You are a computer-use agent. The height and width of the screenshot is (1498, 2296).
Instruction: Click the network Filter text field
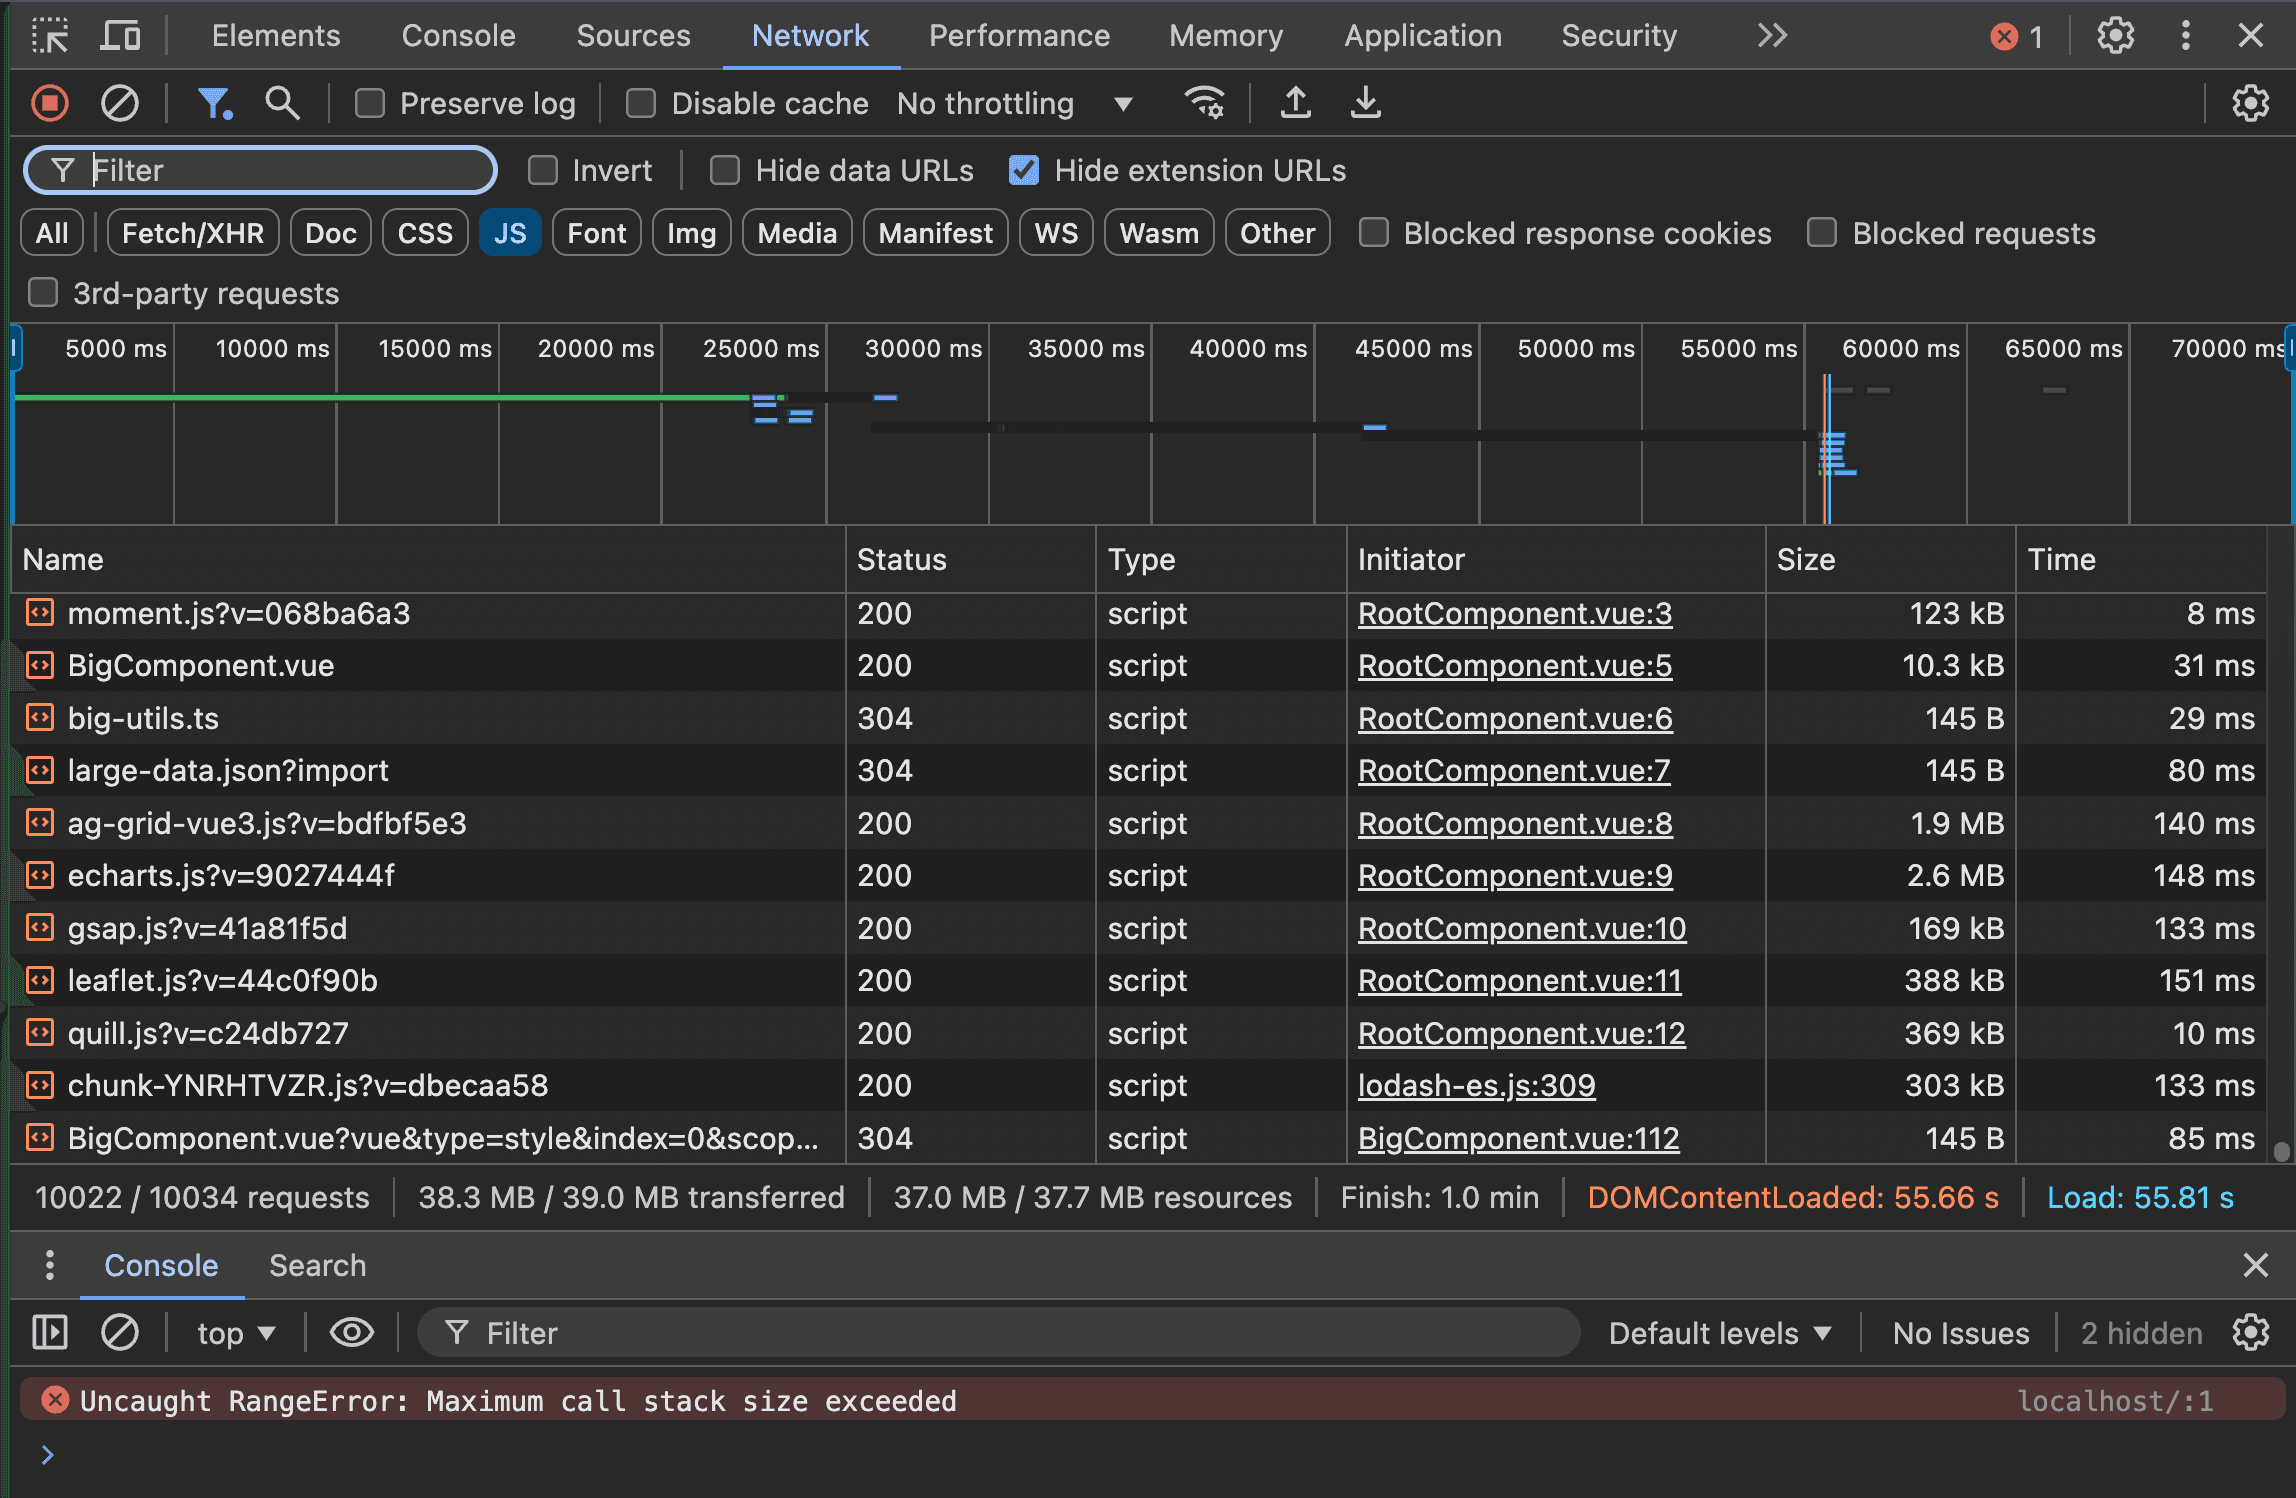click(280, 171)
